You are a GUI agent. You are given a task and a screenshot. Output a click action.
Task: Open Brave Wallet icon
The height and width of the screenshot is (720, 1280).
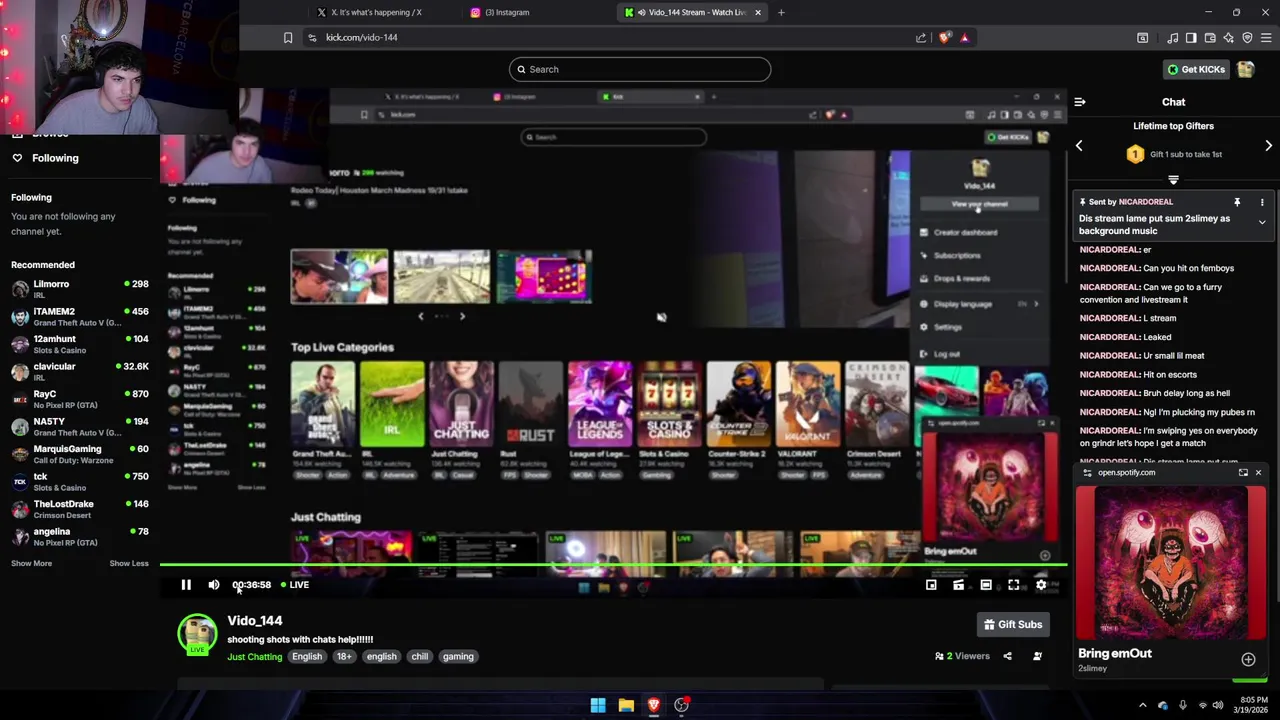coord(1210,38)
